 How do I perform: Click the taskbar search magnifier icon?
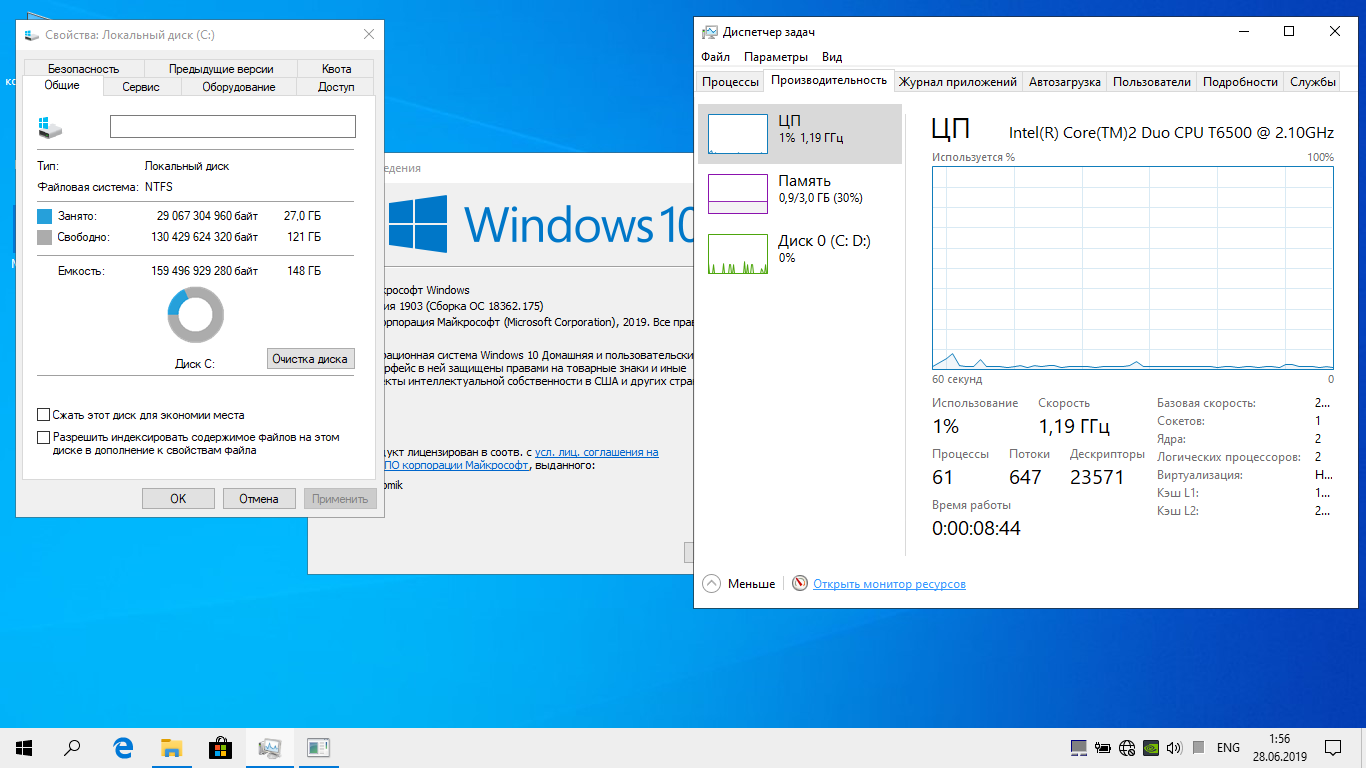pyautogui.click(x=73, y=747)
